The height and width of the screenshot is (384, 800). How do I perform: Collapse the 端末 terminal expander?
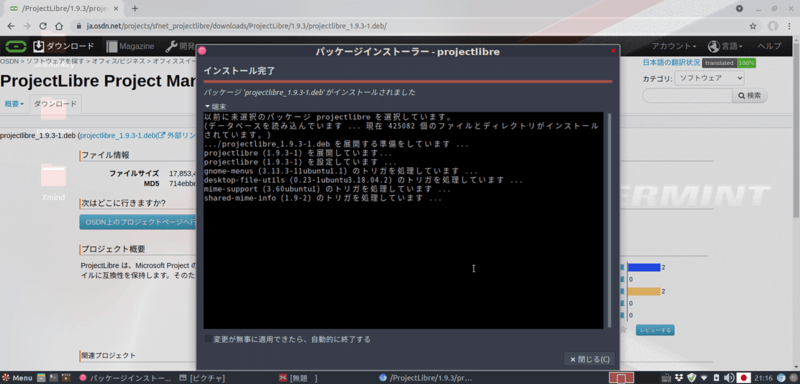pos(215,106)
